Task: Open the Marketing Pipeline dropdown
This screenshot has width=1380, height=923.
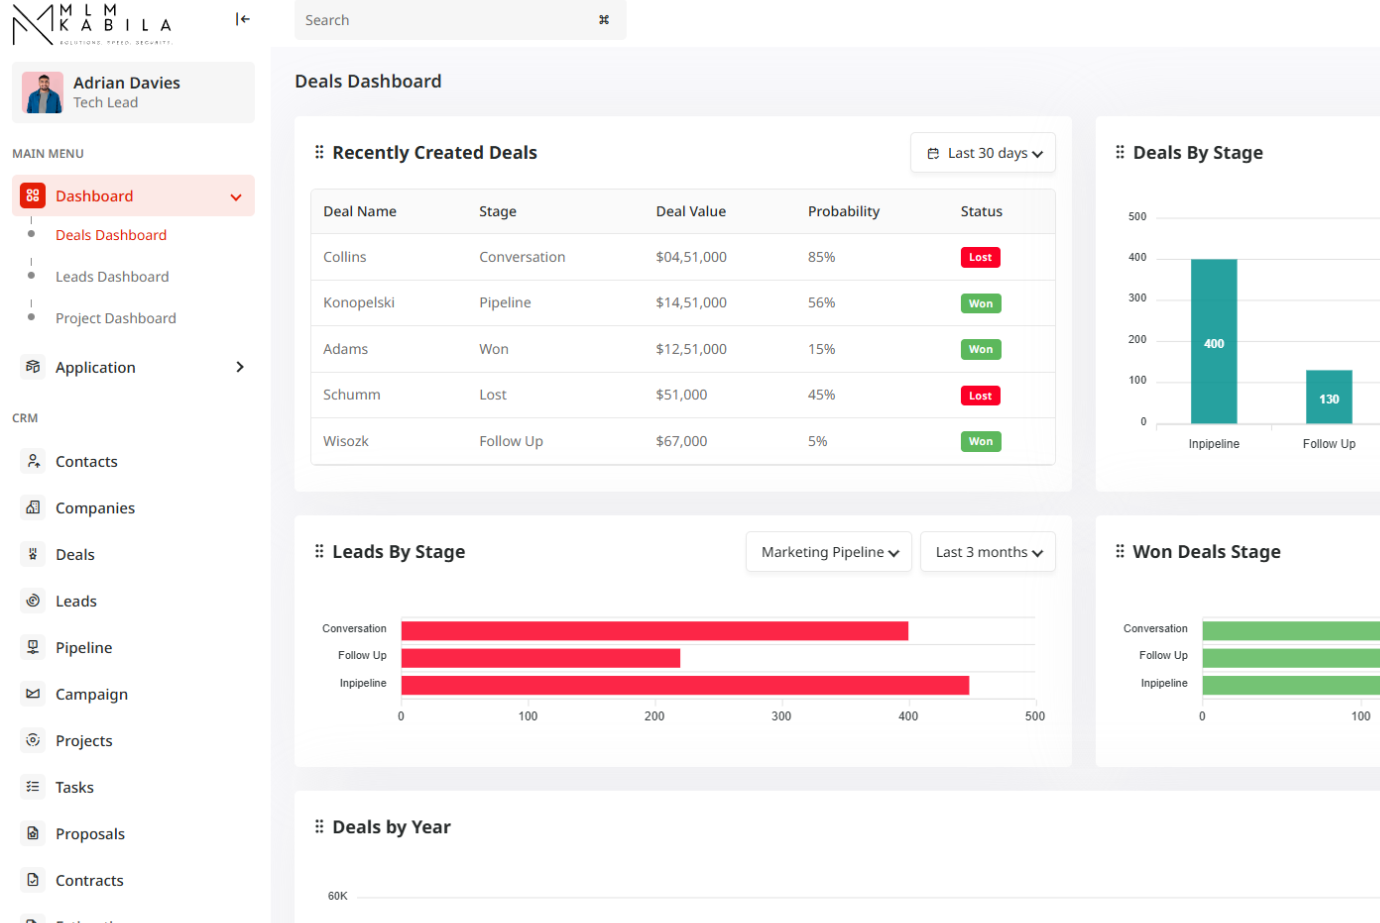Action: click(829, 552)
